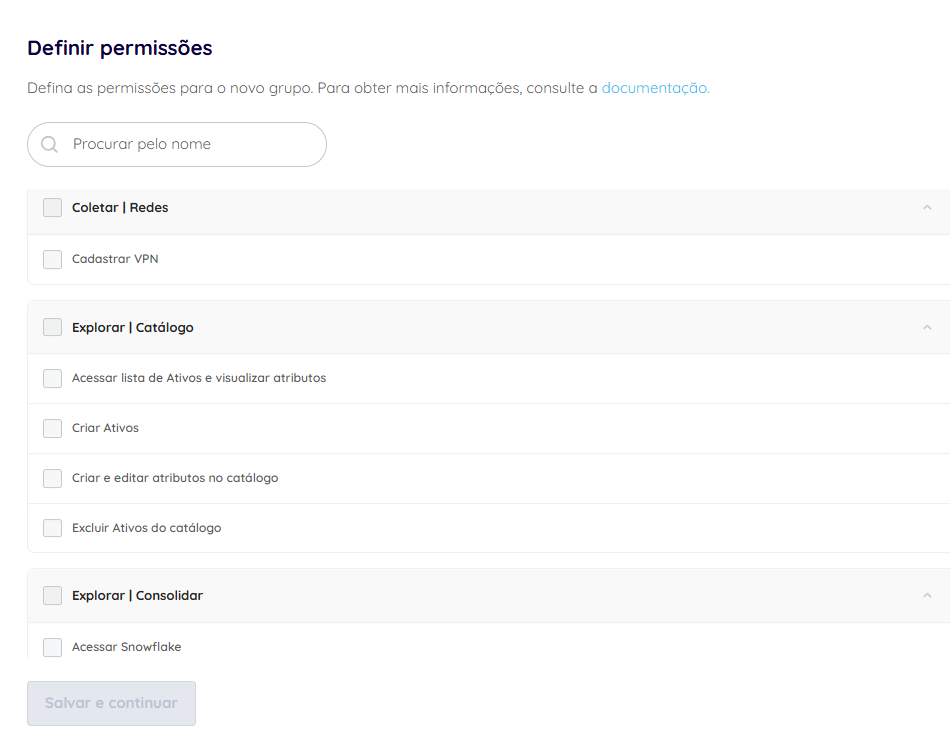The height and width of the screenshot is (743, 950).
Task: Click the Explorar | Consolidar header text
Action: (x=138, y=596)
